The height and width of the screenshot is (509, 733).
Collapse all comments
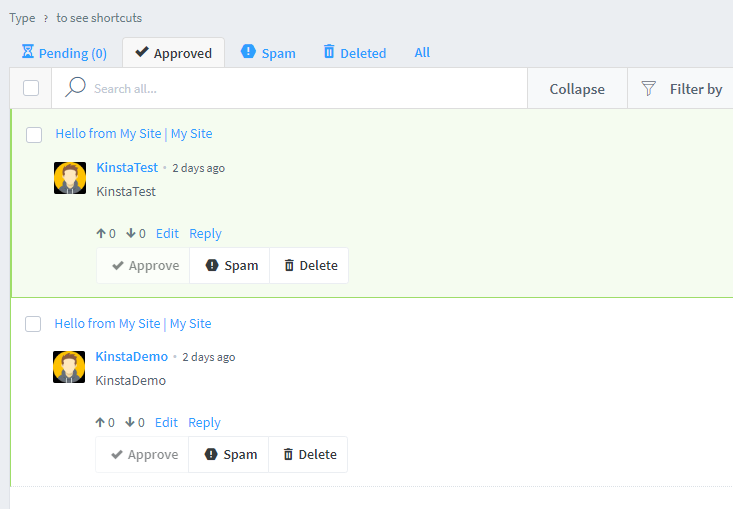click(x=577, y=89)
